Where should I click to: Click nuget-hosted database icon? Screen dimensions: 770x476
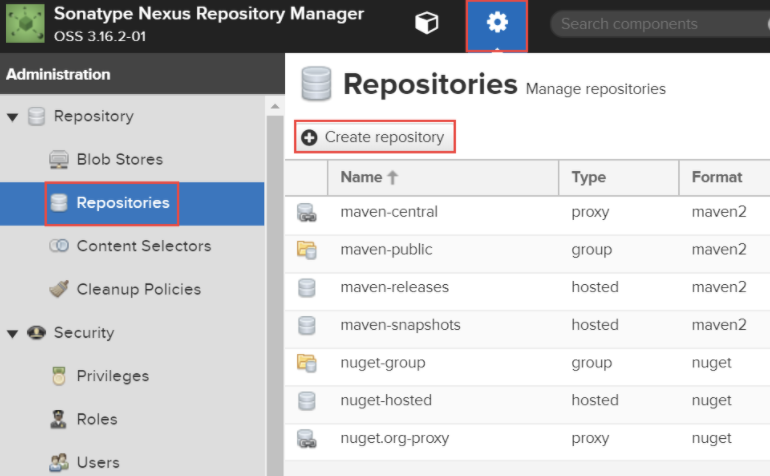(x=306, y=401)
